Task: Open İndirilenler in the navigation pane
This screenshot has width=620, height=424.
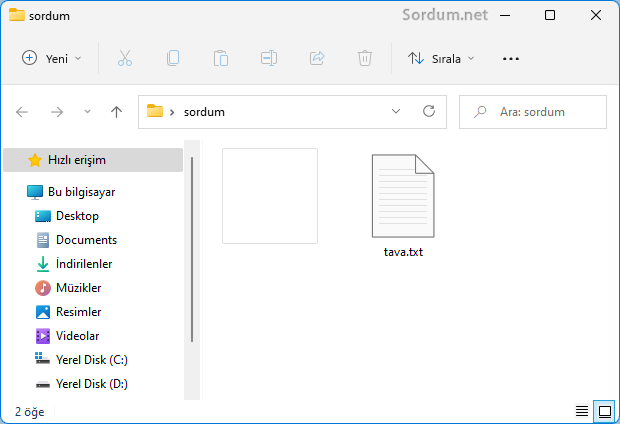Action: [x=83, y=264]
